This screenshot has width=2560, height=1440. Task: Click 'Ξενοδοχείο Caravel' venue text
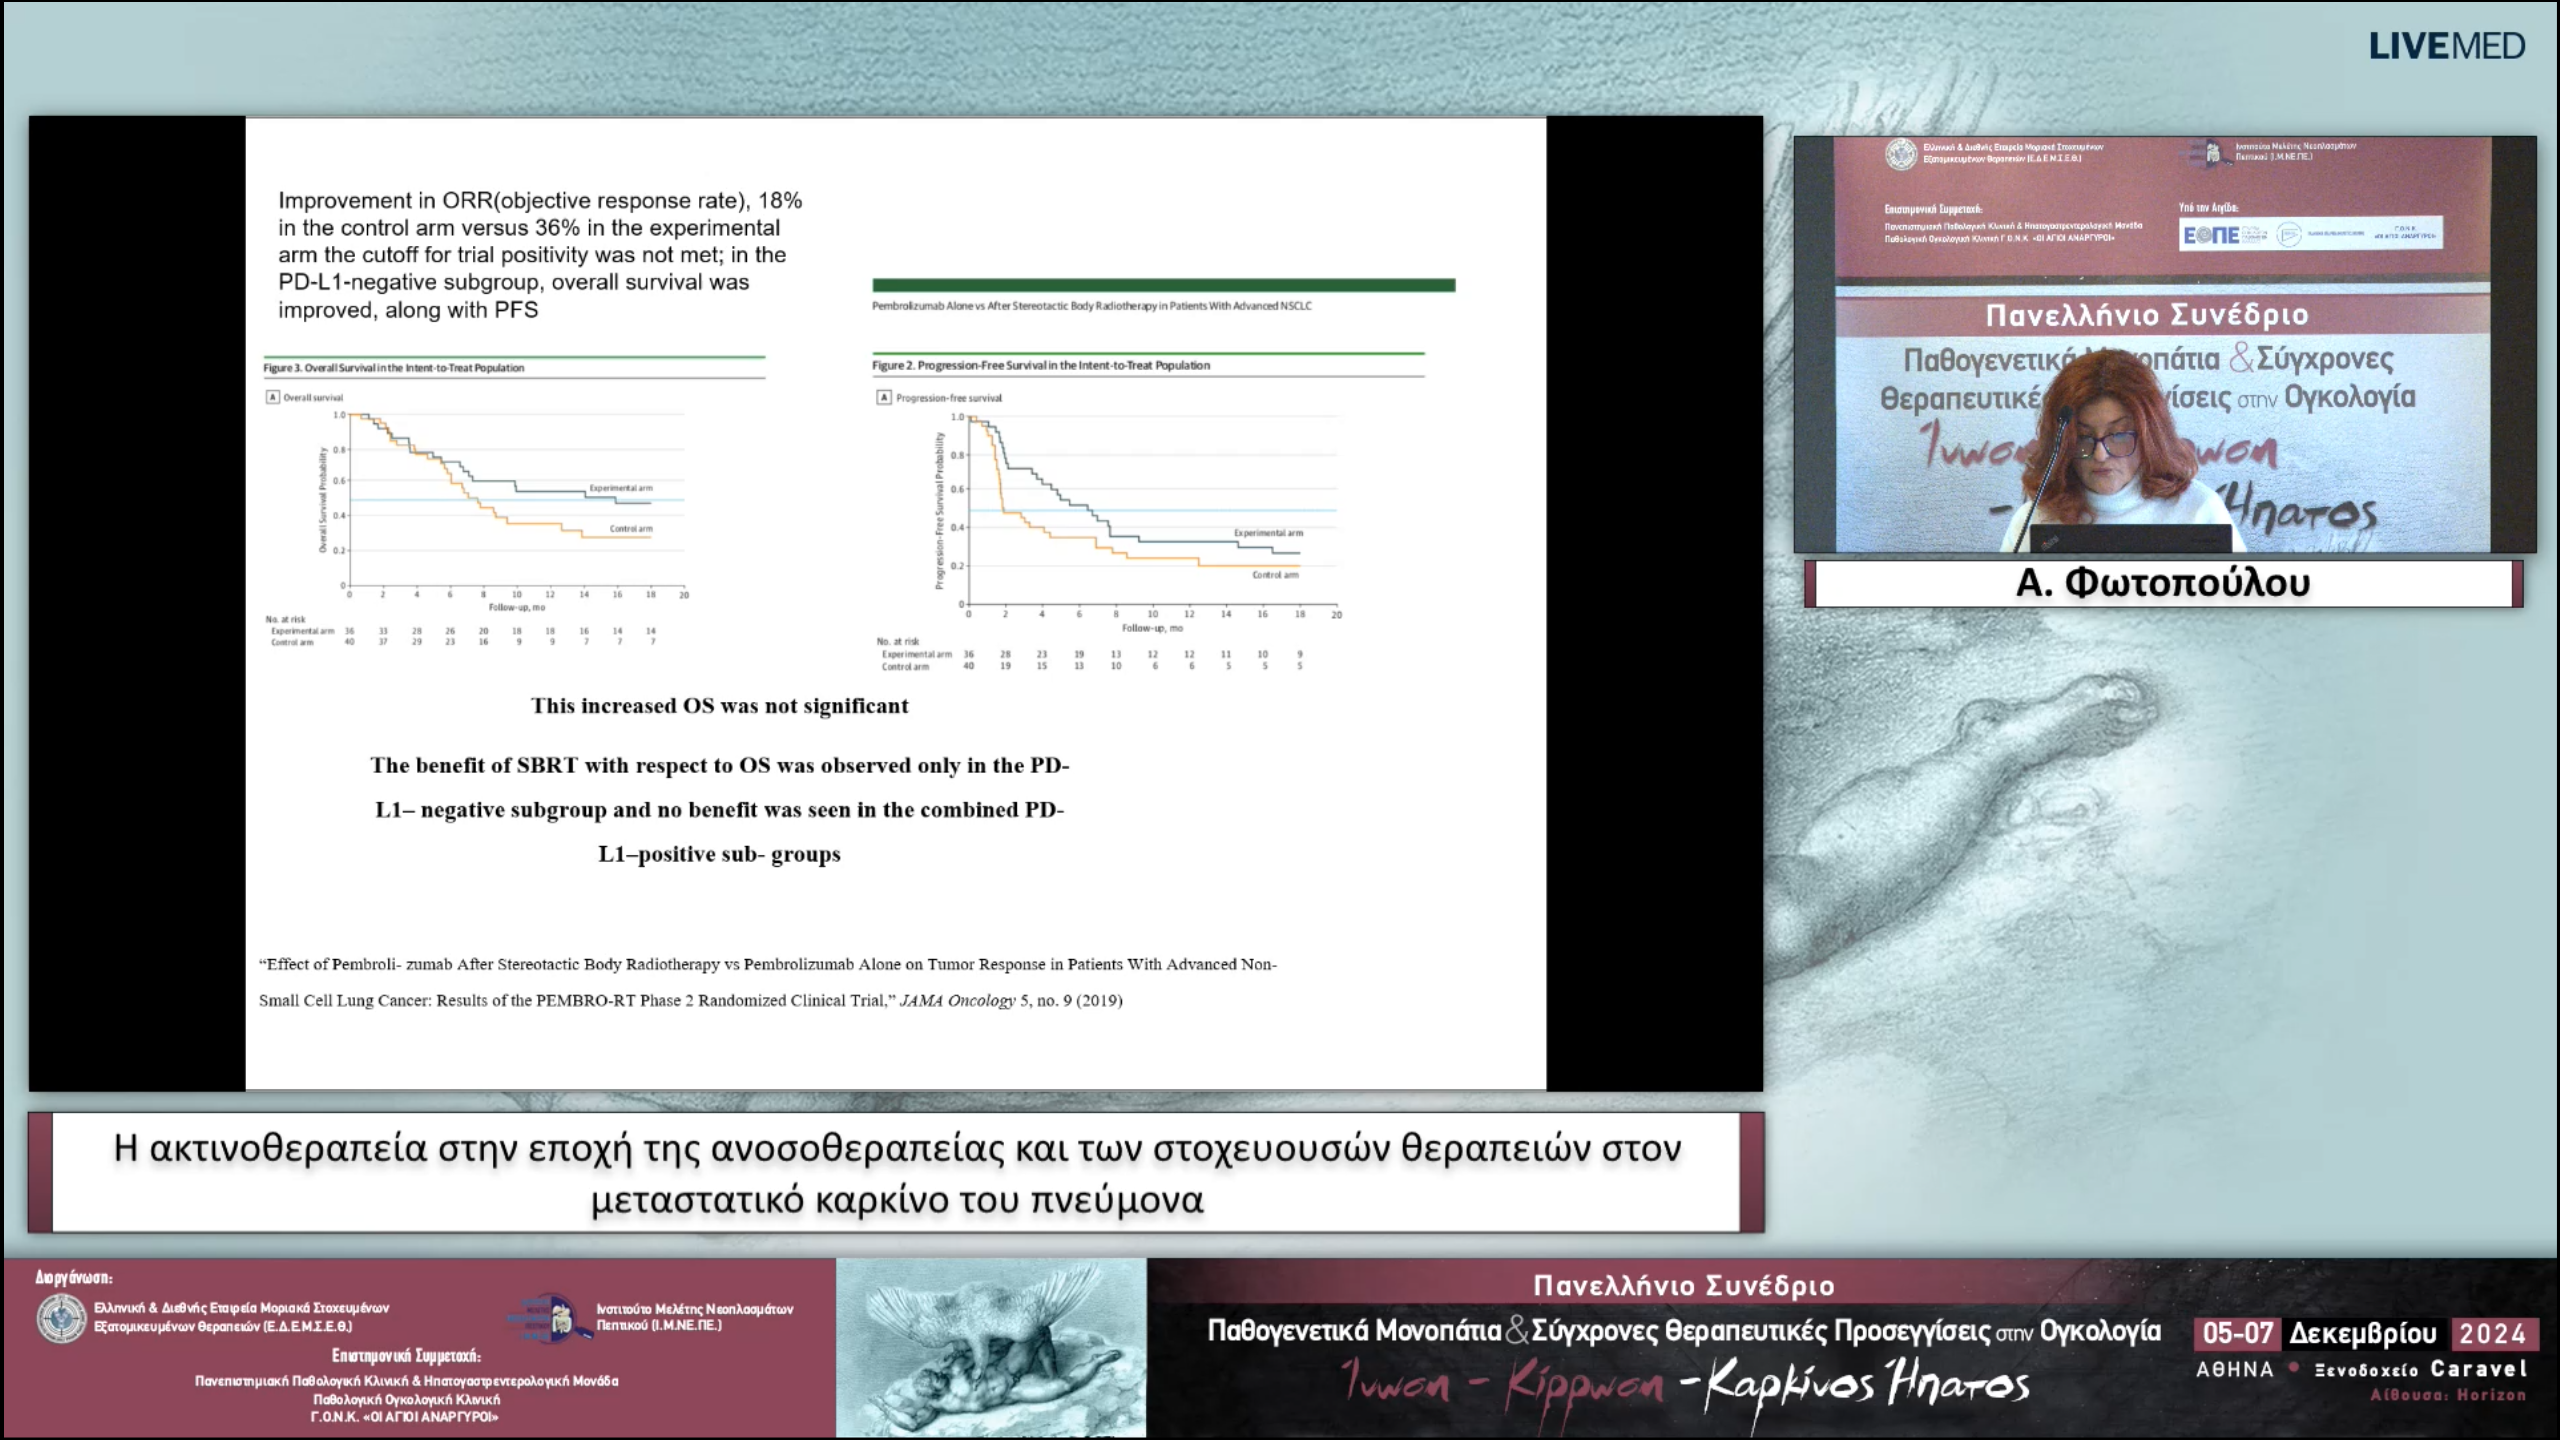pyautogui.click(x=2421, y=1369)
